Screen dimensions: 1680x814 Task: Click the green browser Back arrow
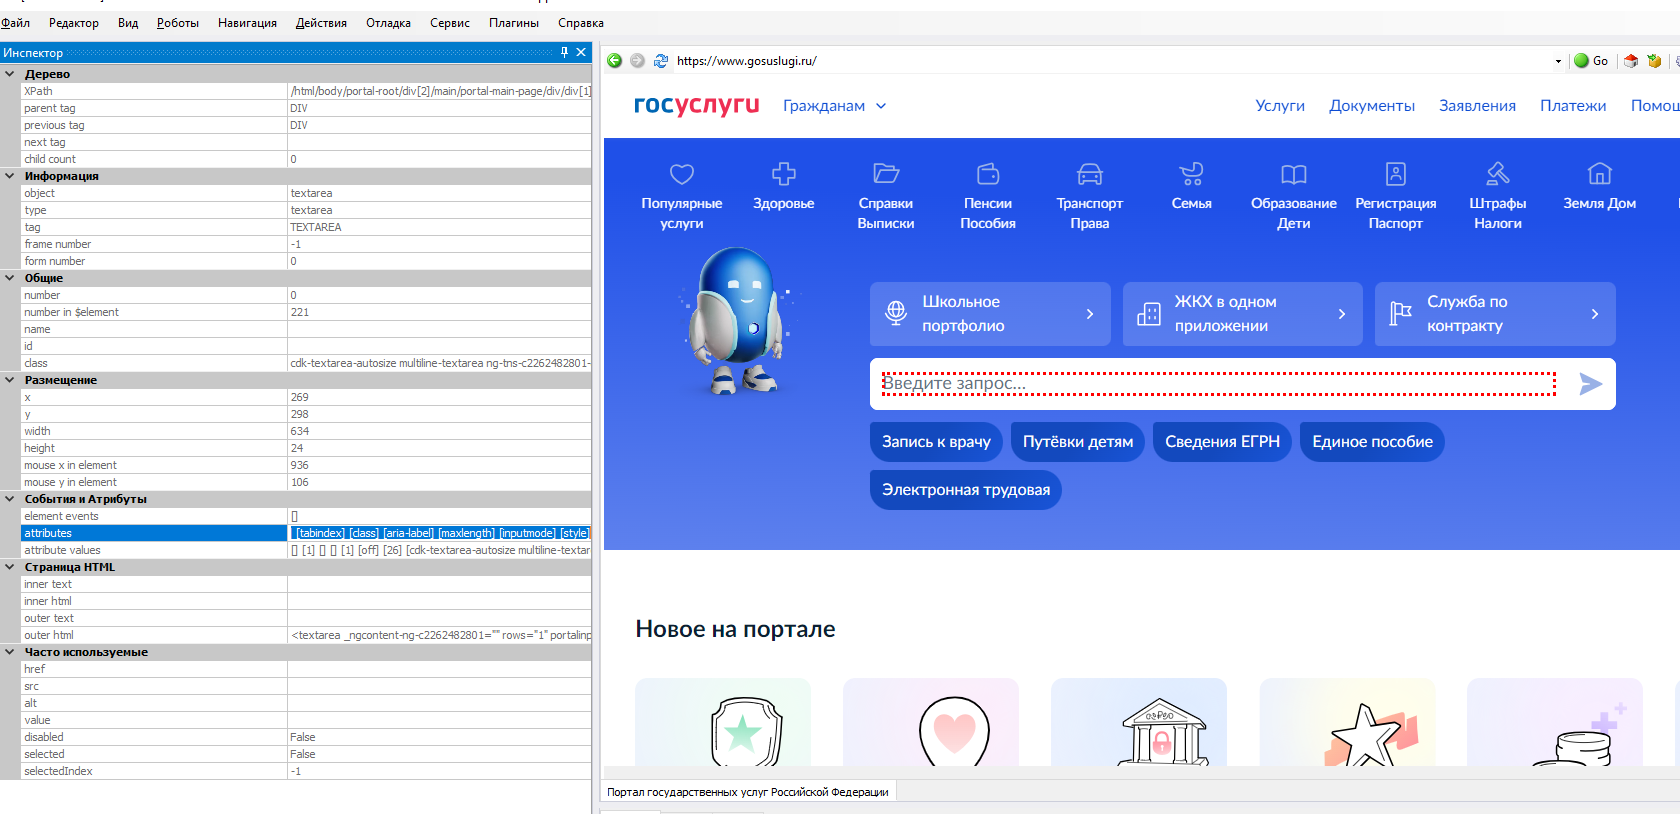(x=615, y=61)
